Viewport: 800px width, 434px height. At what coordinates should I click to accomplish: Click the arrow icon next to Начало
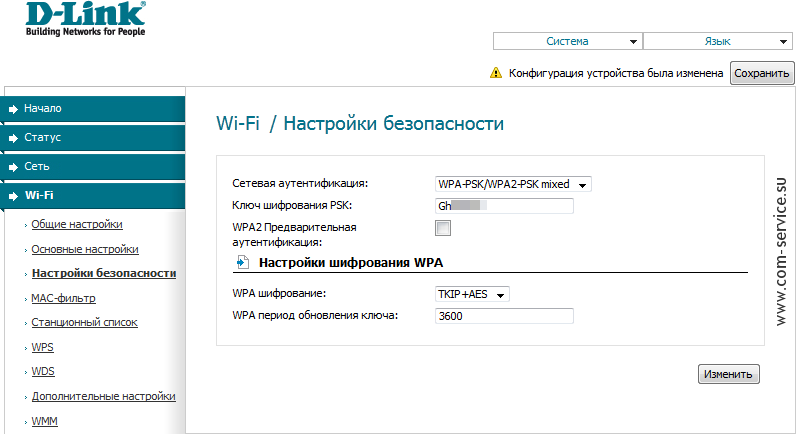point(13,109)
